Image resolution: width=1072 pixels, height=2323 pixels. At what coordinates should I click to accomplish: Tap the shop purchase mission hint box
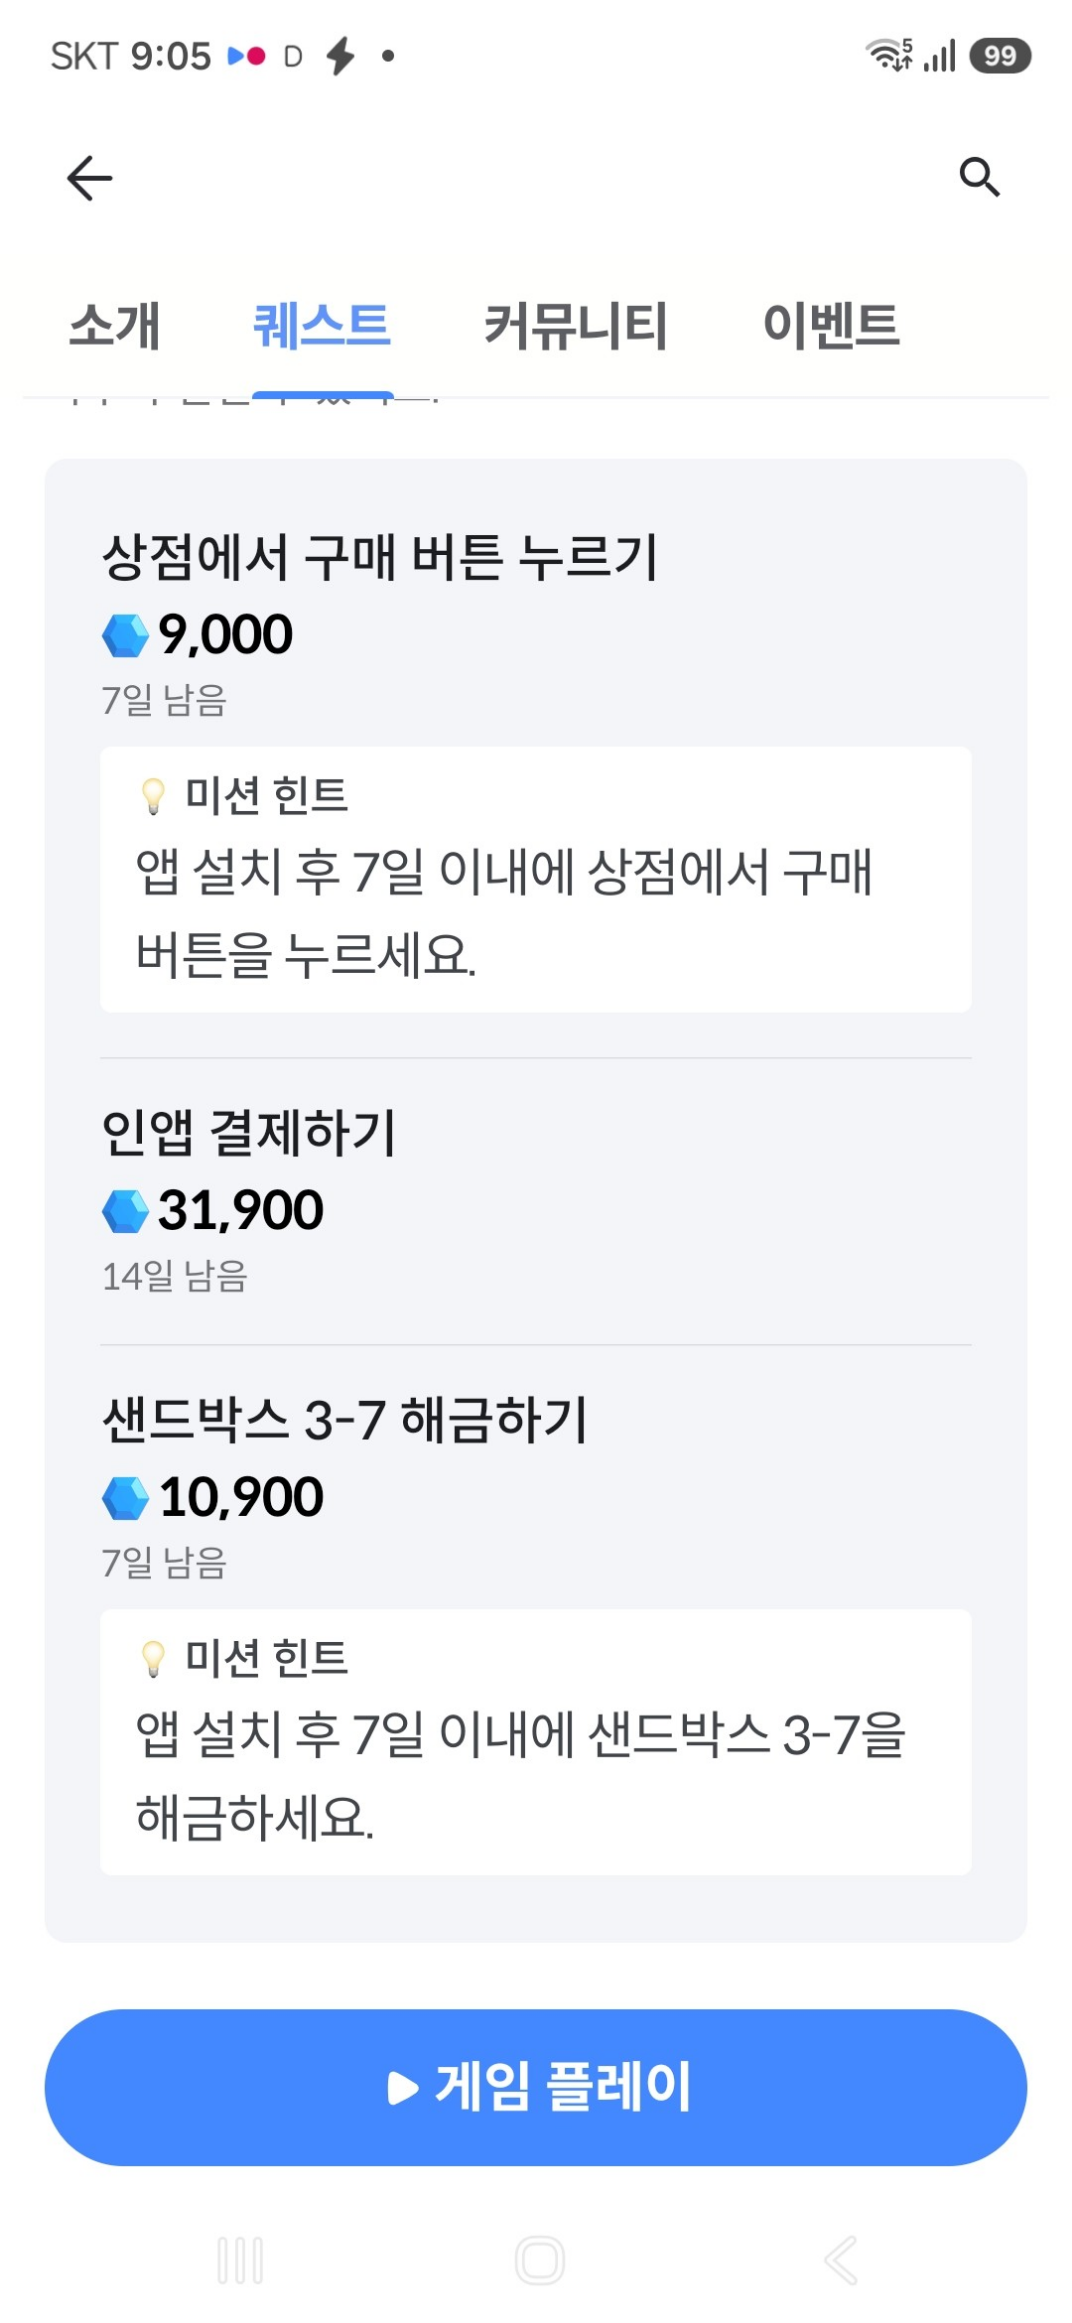coord(536,879)
